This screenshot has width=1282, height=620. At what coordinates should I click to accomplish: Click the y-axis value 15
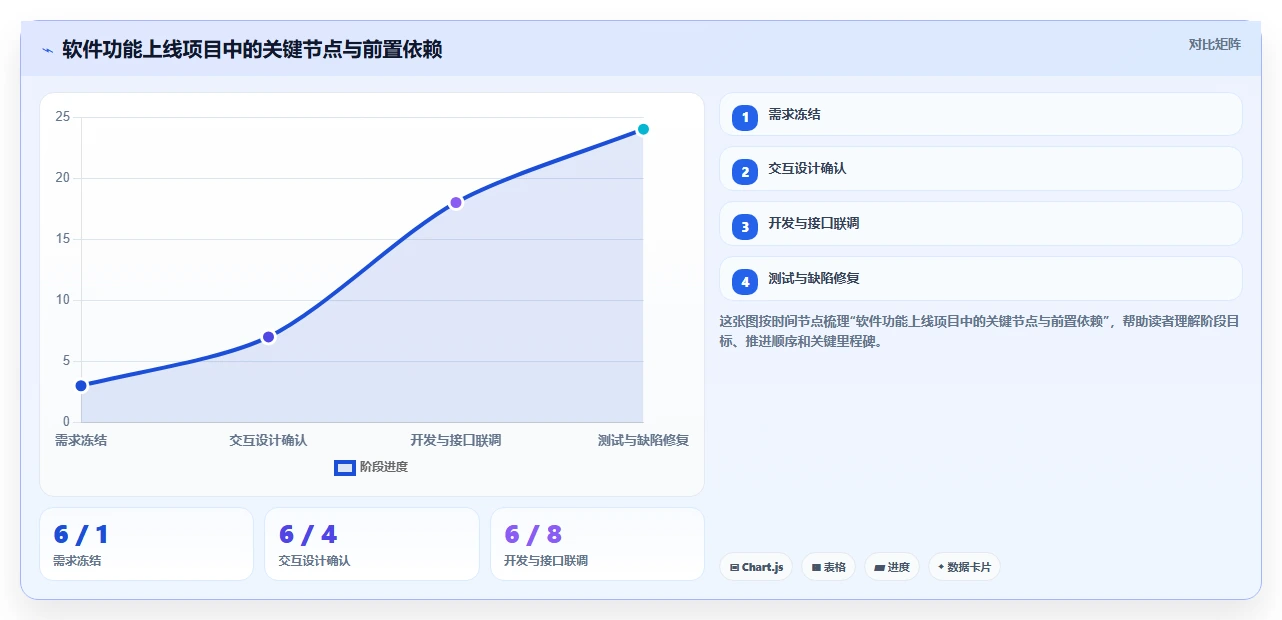63,239
